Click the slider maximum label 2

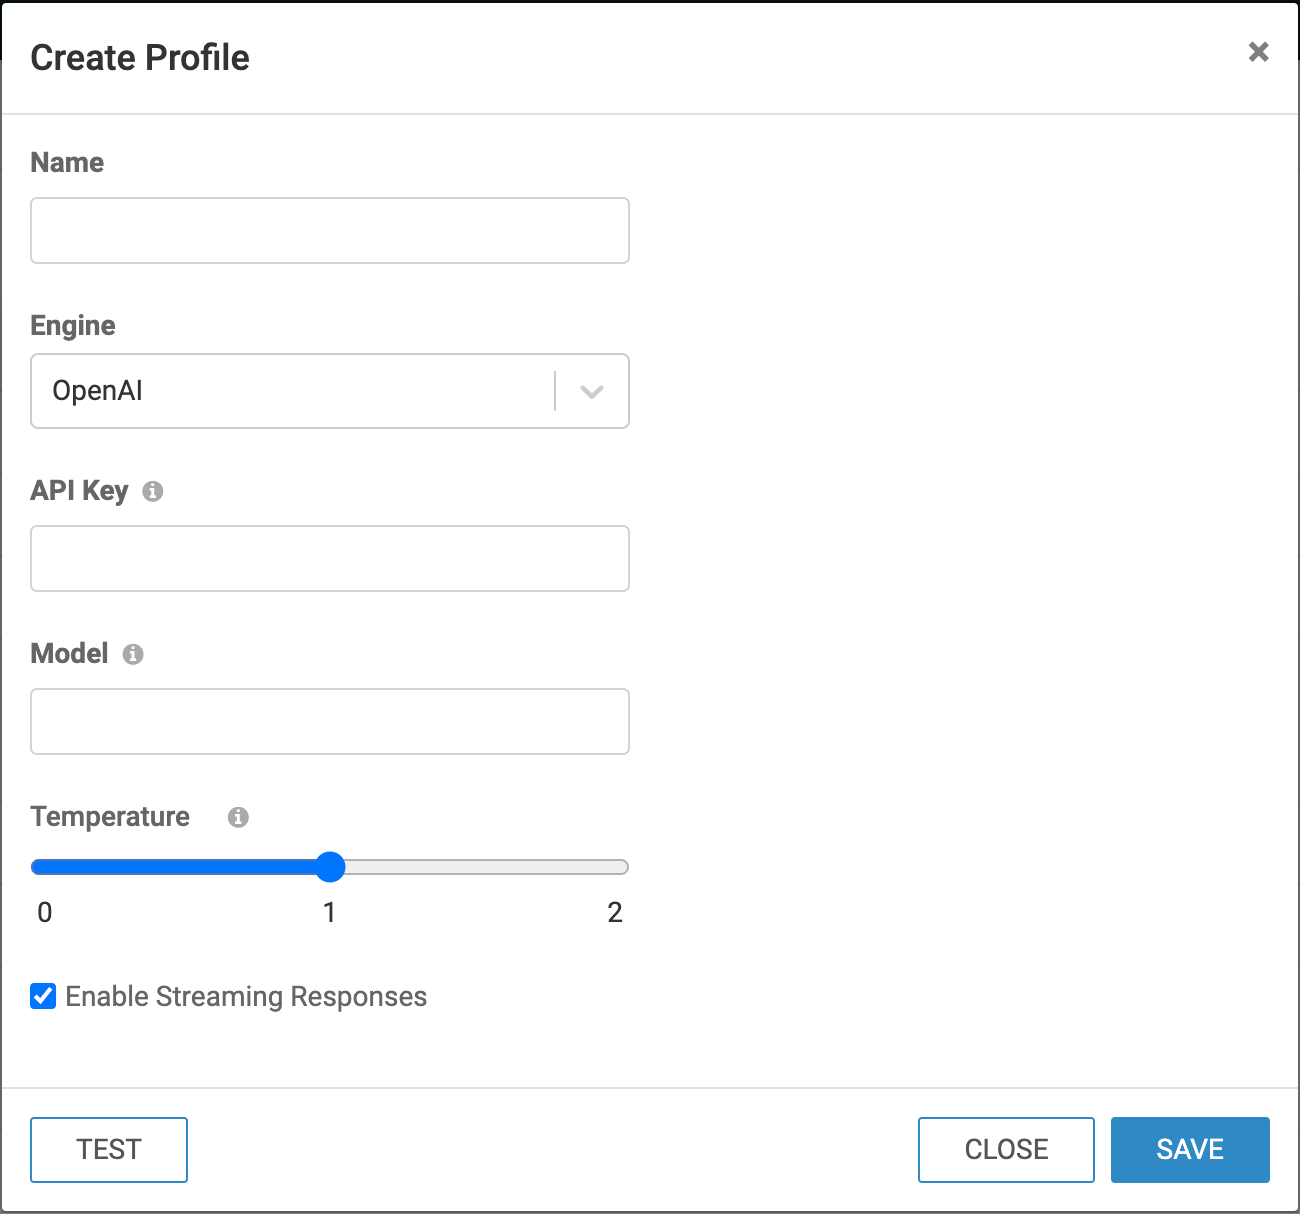coord(615,912)
